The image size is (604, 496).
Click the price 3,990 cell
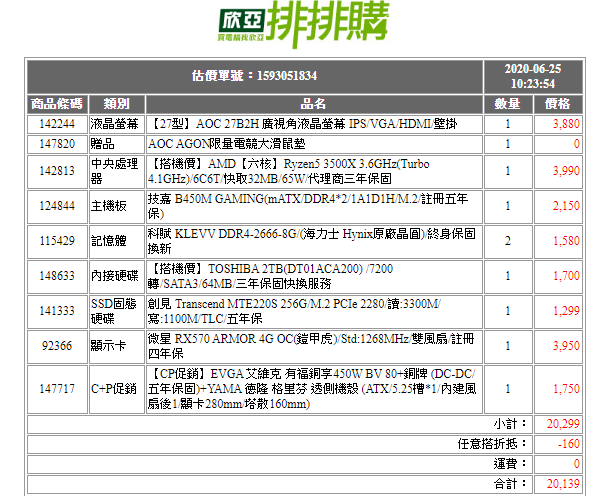tap(558, 171)
